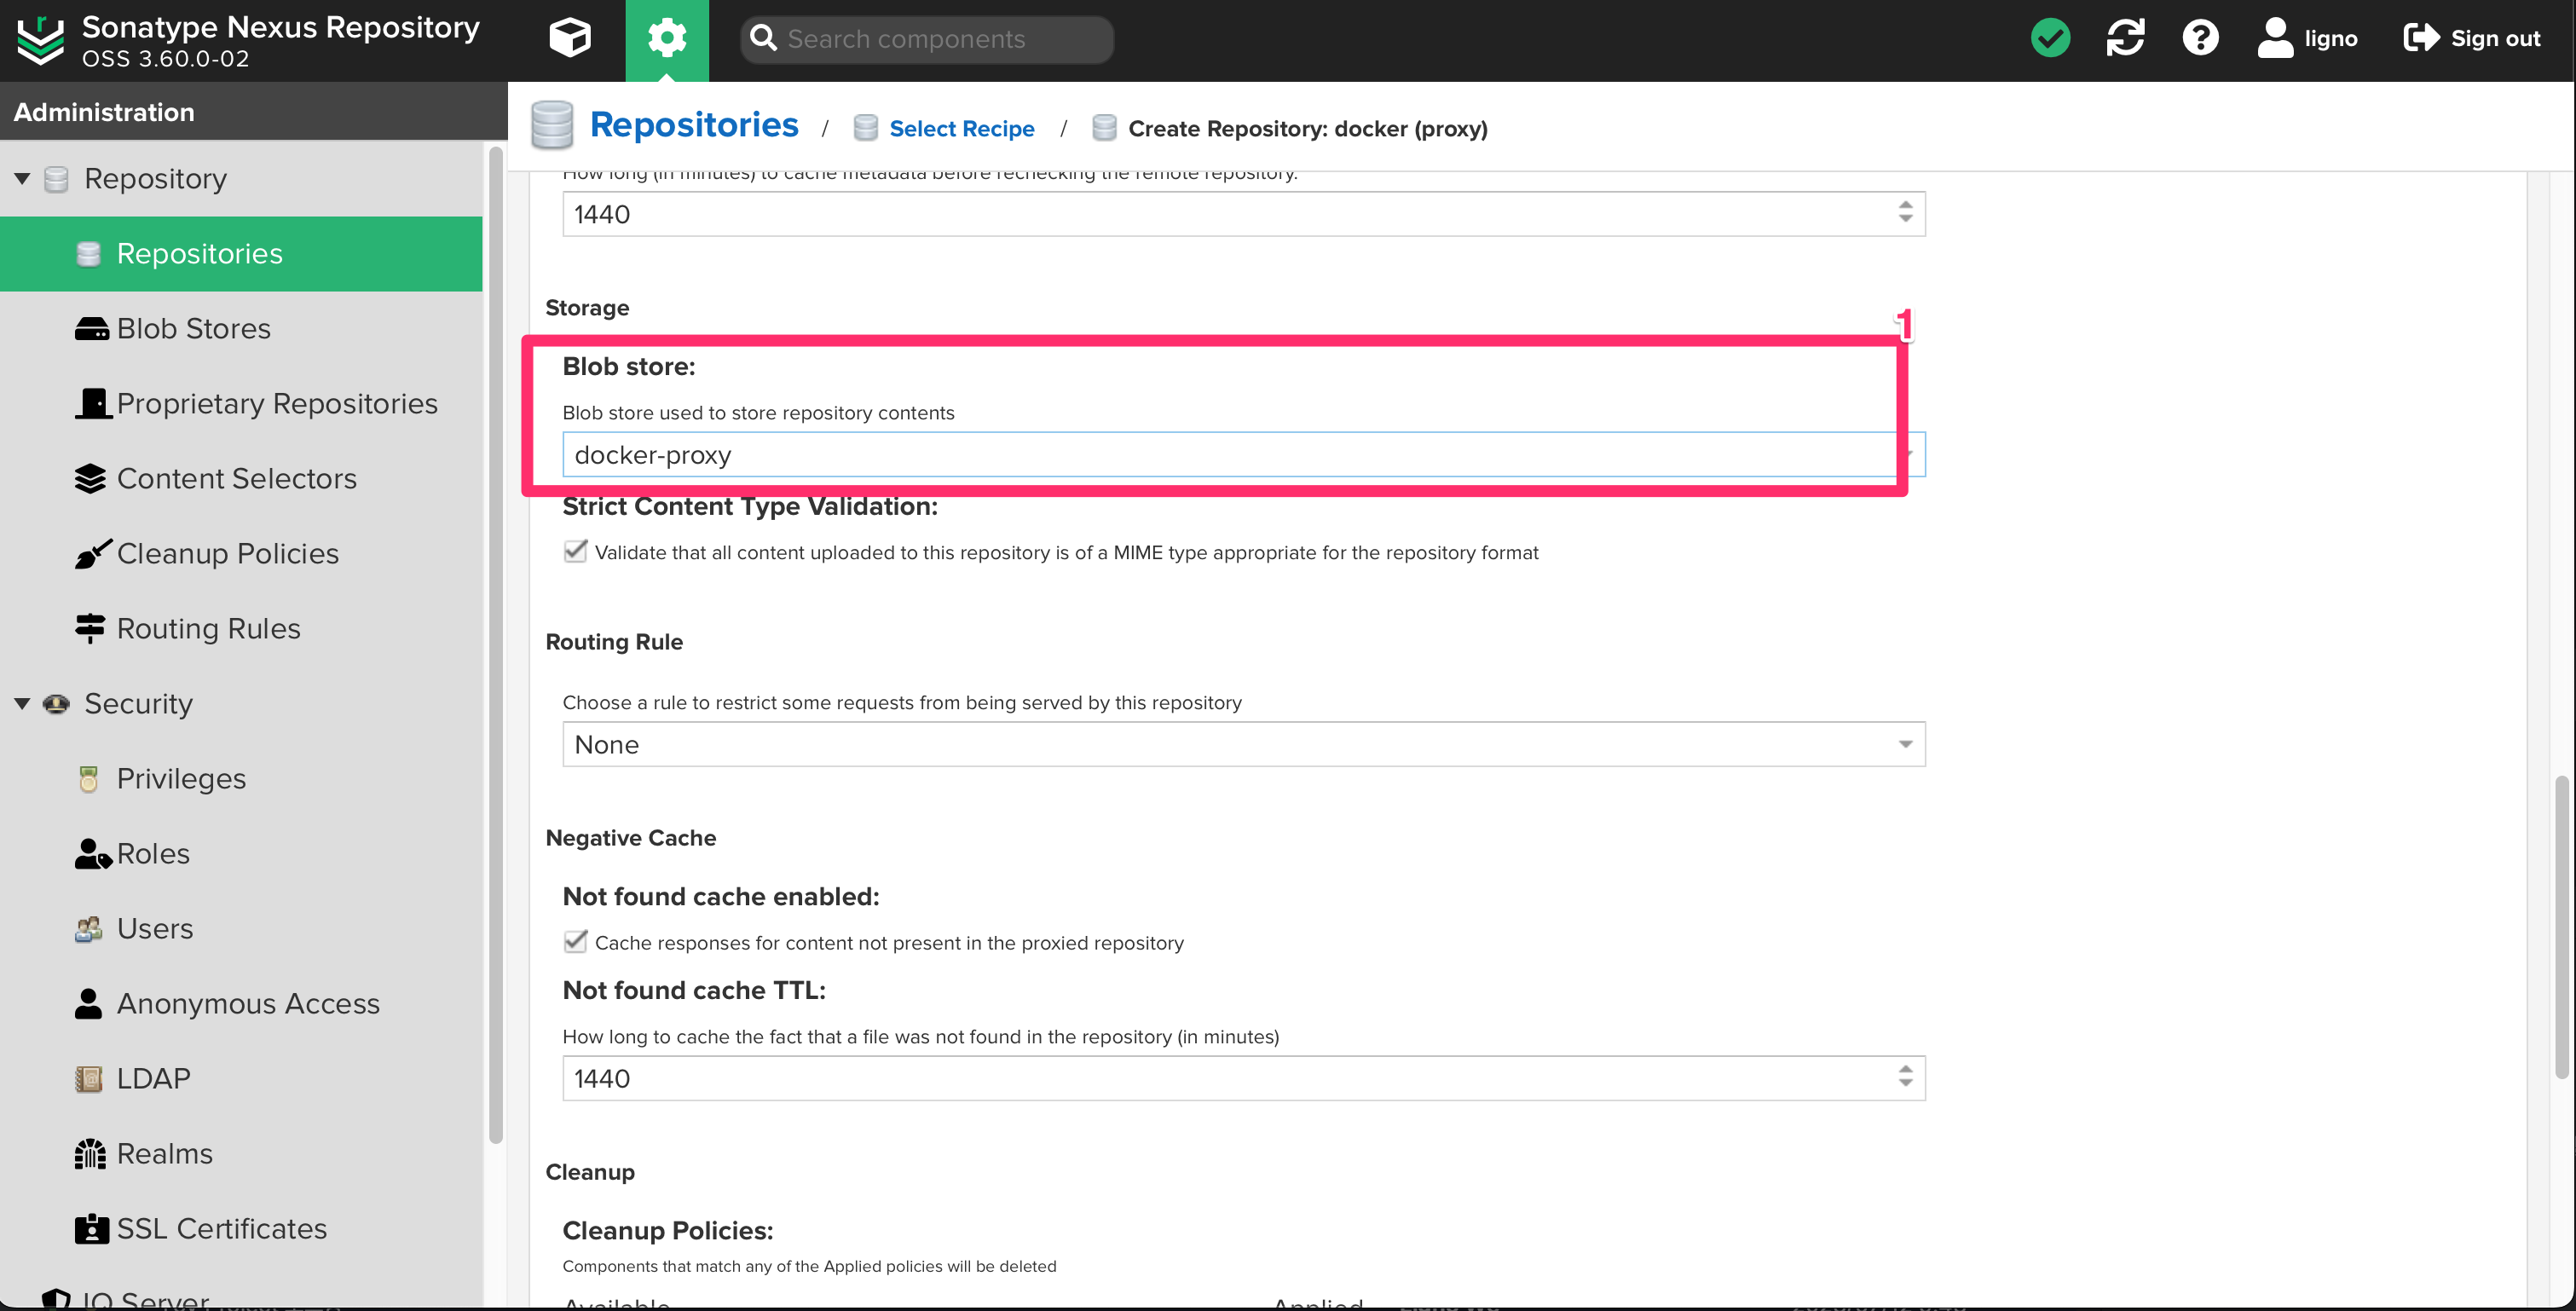This screenshot has height=1311, width=2576.
Task: Open Blob Stores in sidebar
Action: 193,328
